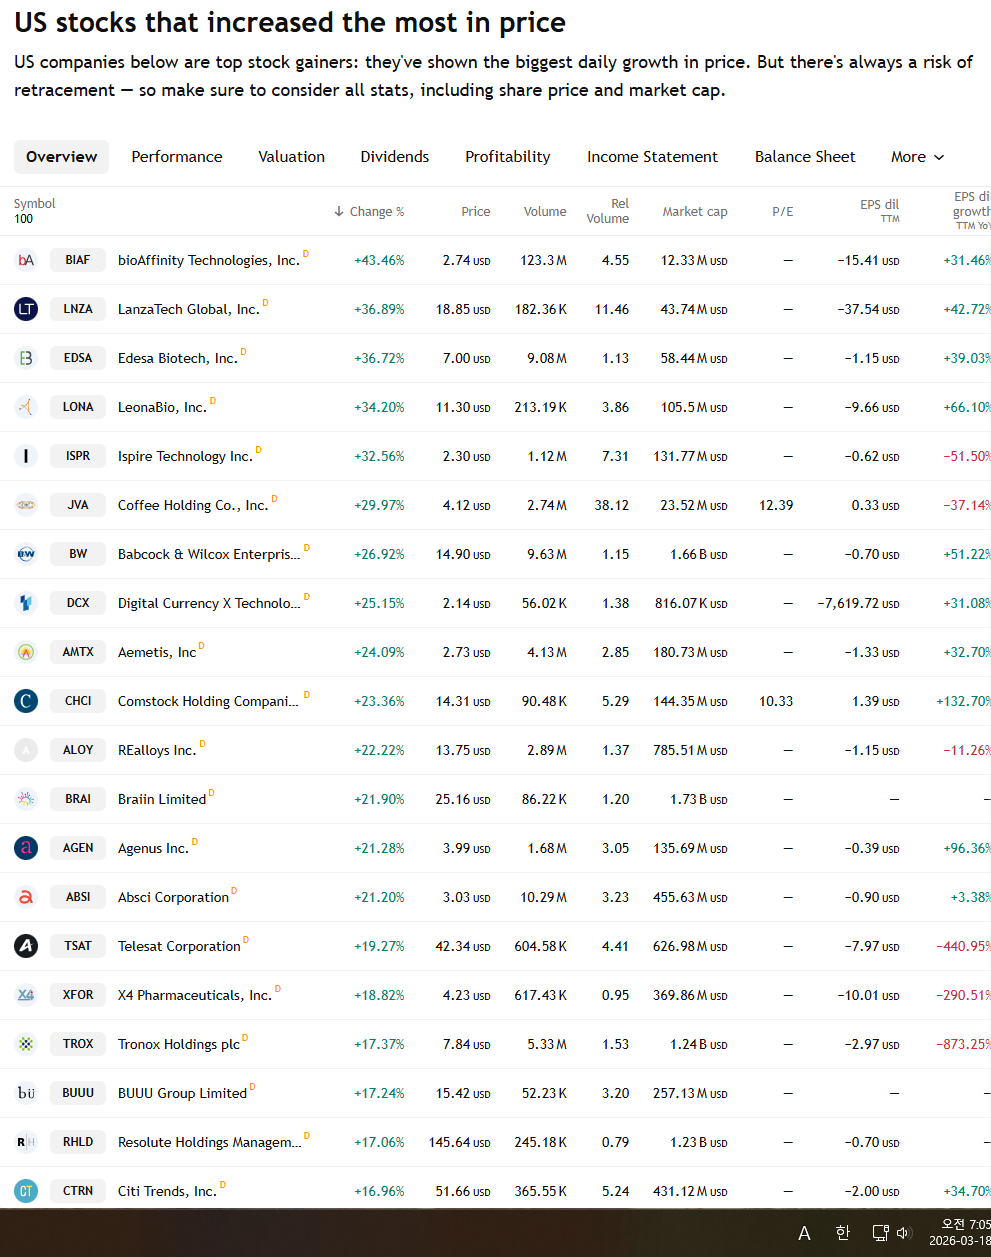Open the bioAffinity Technologies, Inc. link
Viewport: 991px width, 1257px height.
point(209,260)
